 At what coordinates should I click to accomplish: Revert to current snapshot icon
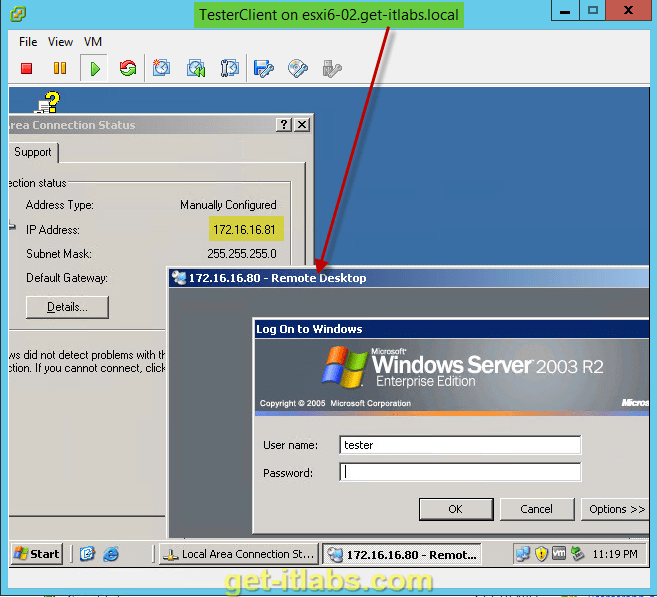click(x=196, y=68)
